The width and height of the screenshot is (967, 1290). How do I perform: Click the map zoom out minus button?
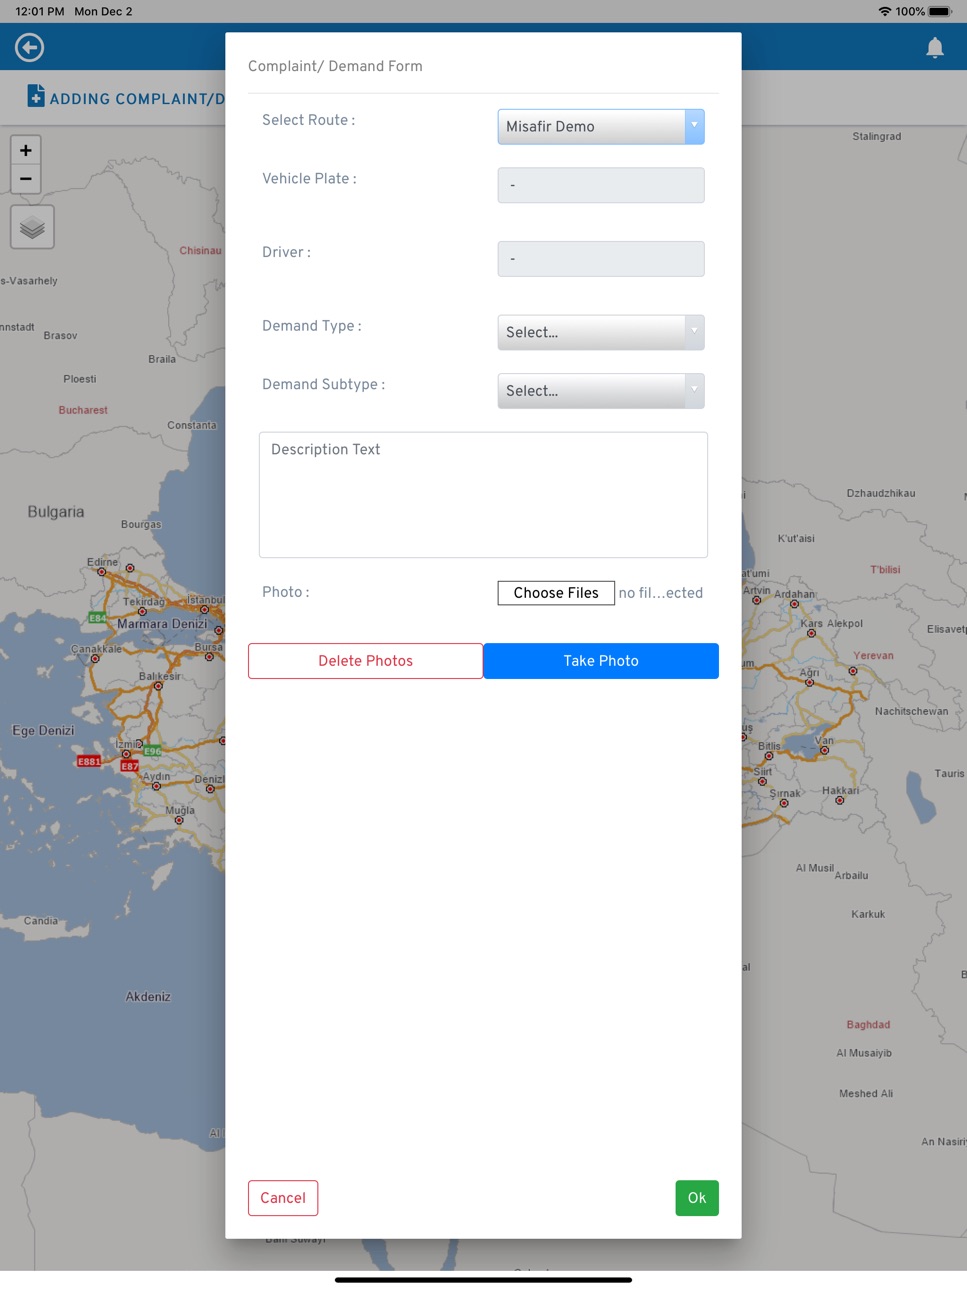[26, 179]
